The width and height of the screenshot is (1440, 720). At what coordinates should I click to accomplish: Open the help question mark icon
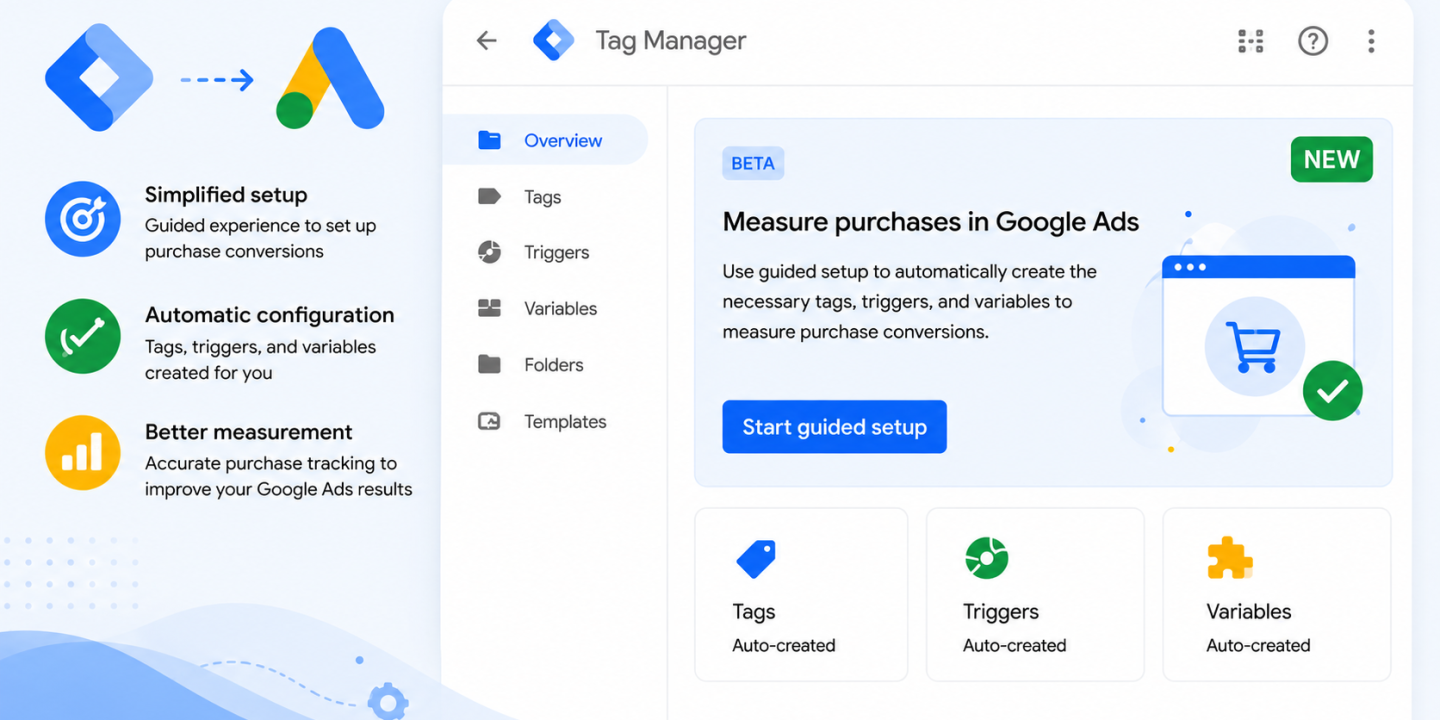coord(1313,41)
